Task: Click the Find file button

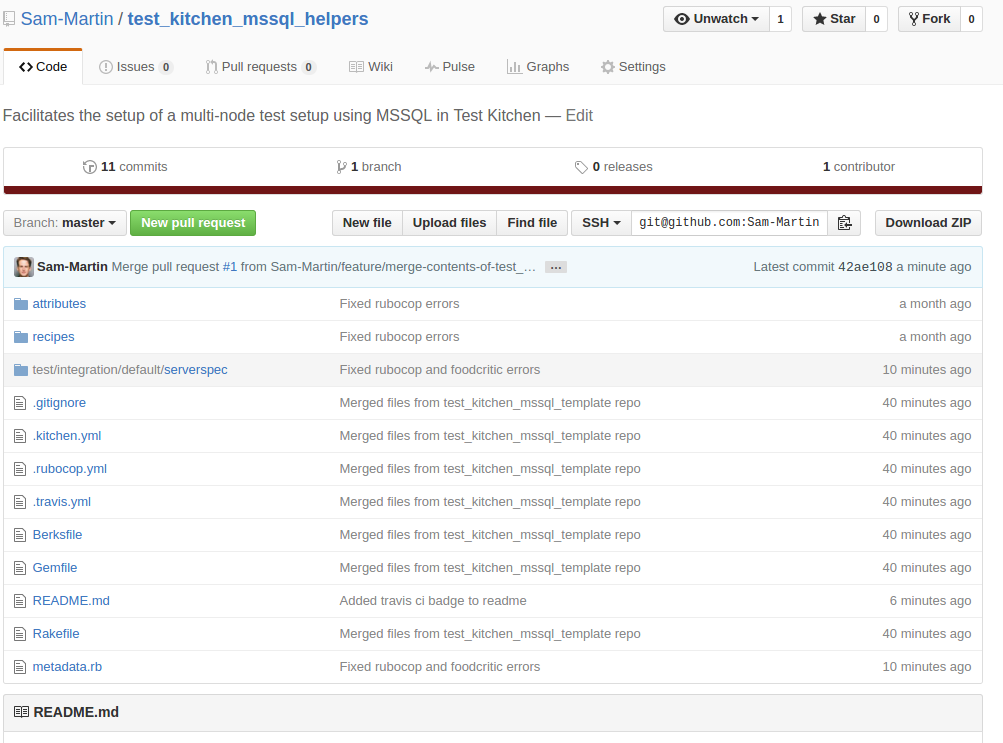Action: click(x=532, y=223)
